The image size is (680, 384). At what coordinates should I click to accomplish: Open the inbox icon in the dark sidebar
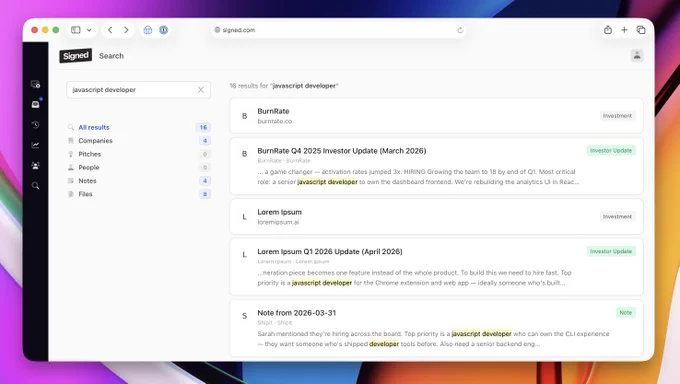pos(36,105)
